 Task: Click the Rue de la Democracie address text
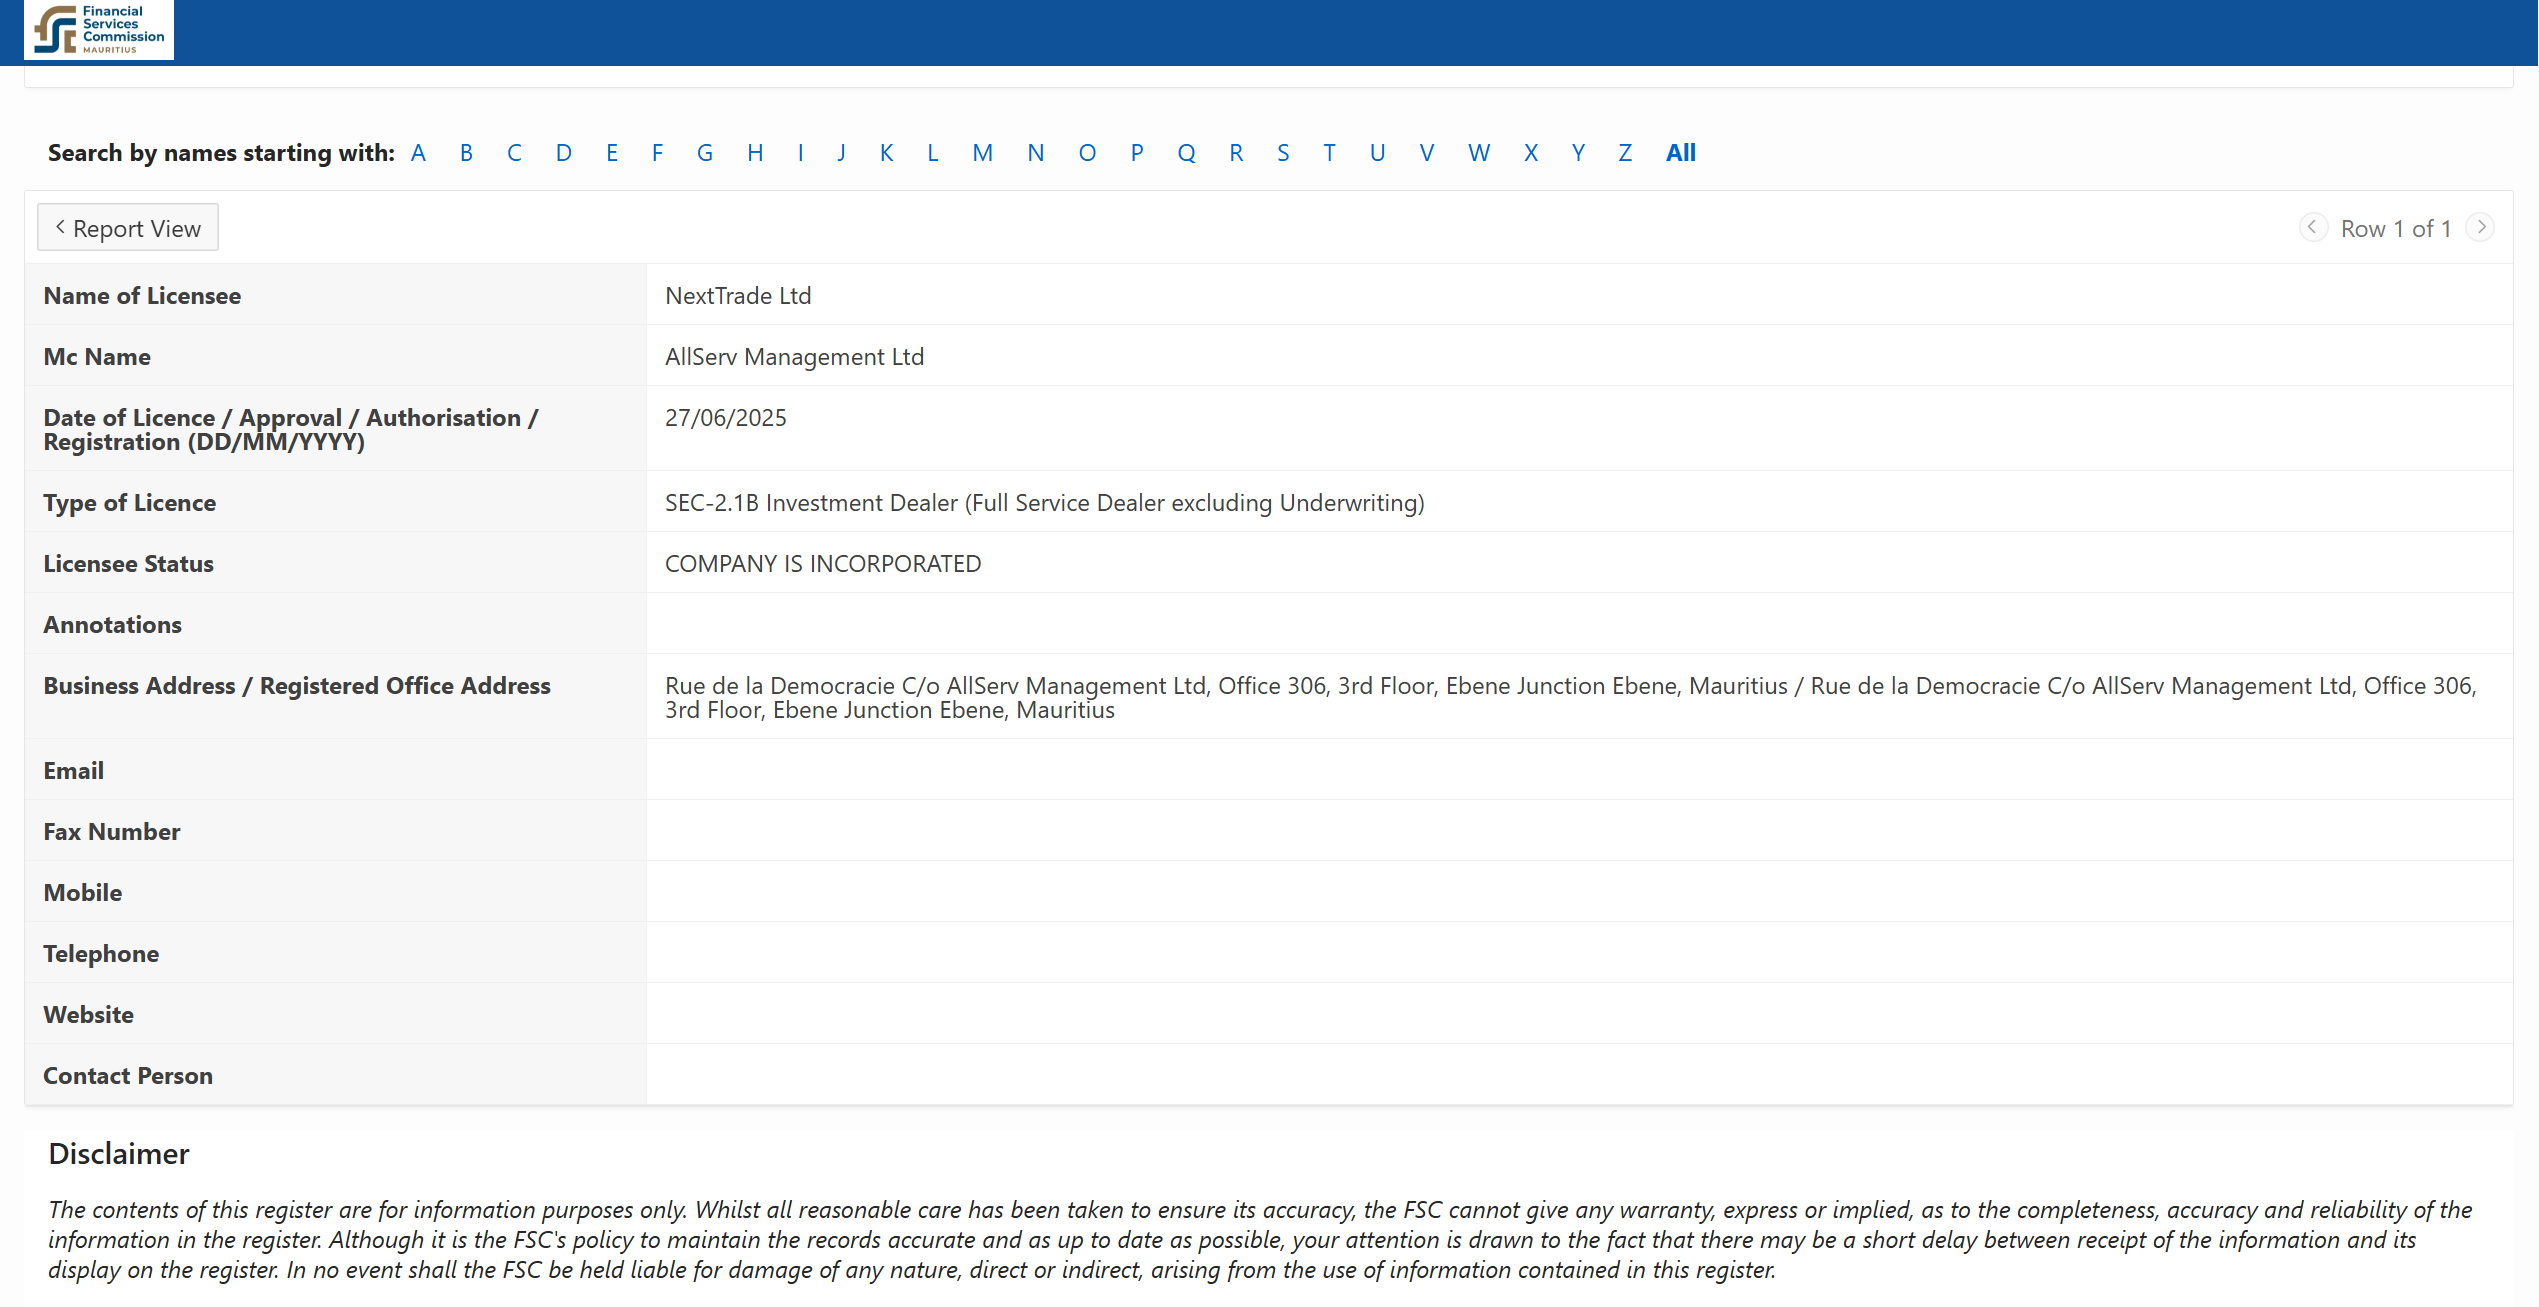(1570, 698)
